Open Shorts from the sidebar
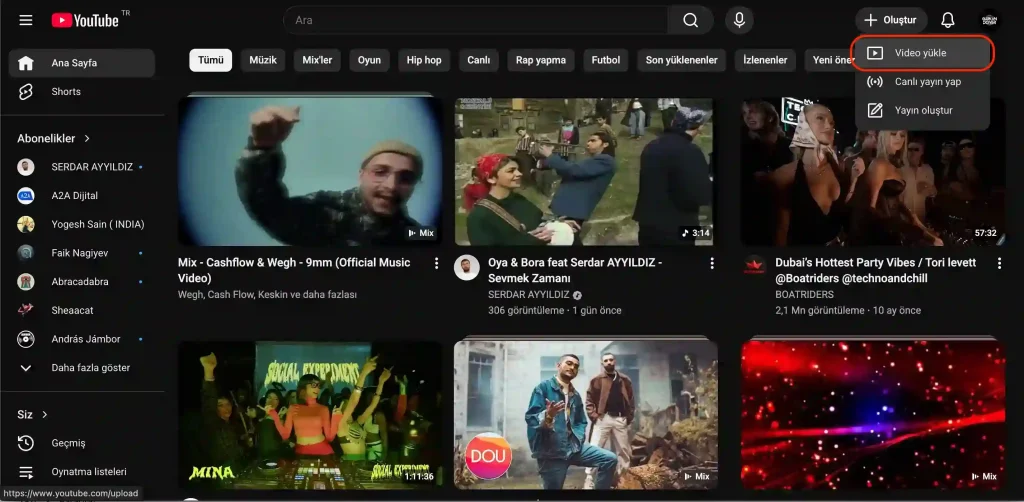1024x502 pixels. click(x=66, y=92)
